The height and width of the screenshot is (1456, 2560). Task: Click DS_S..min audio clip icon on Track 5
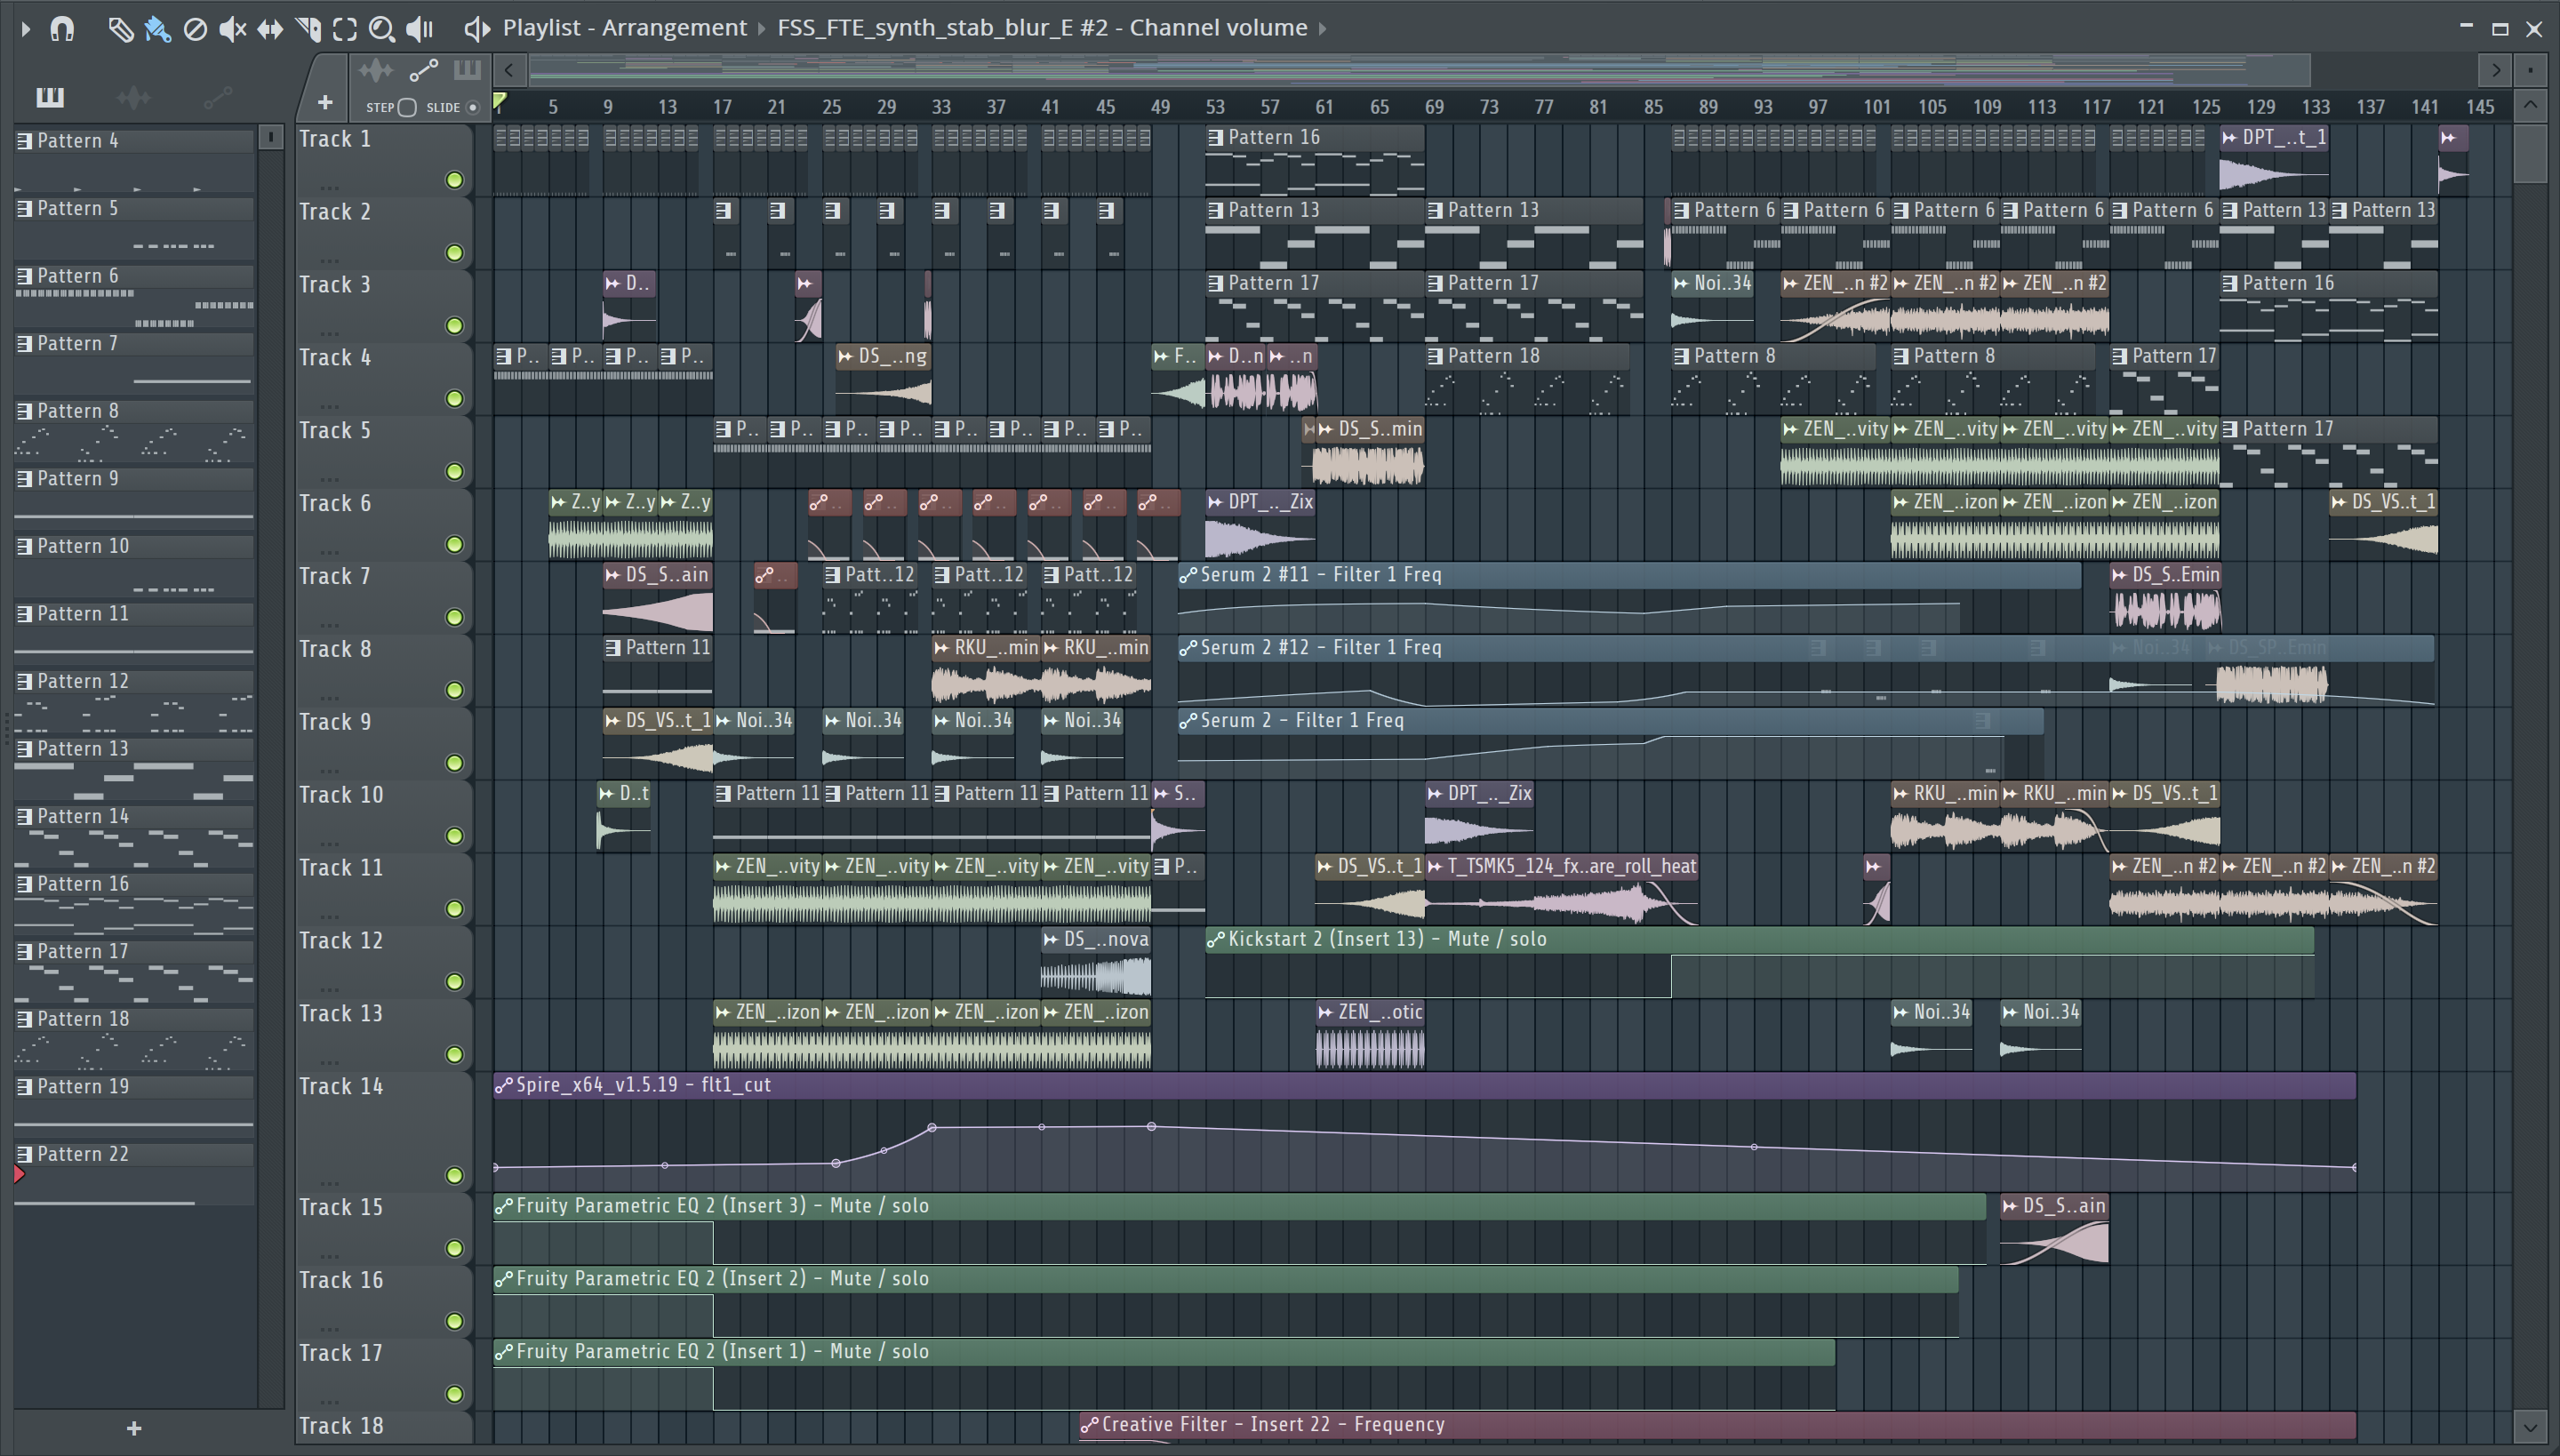pyautogui.click(x=1325, y=430)
